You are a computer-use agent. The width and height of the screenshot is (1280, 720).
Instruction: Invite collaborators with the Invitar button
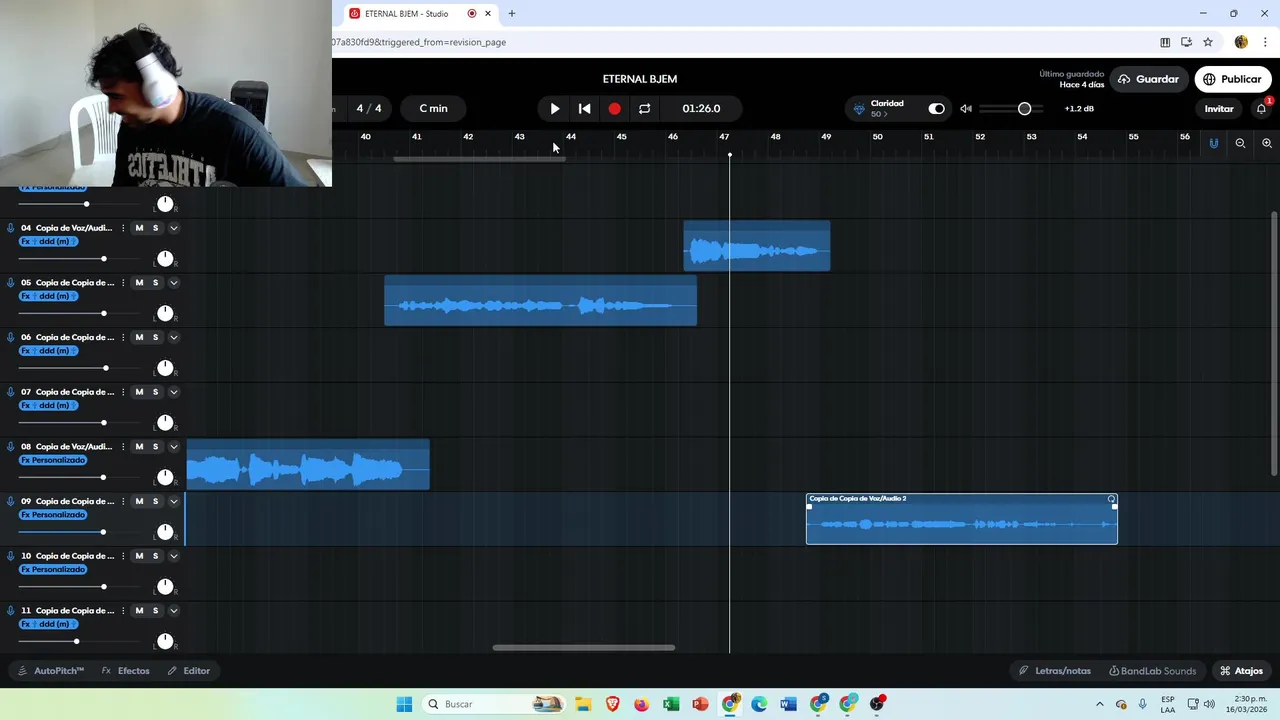[x=1218, y=108]
